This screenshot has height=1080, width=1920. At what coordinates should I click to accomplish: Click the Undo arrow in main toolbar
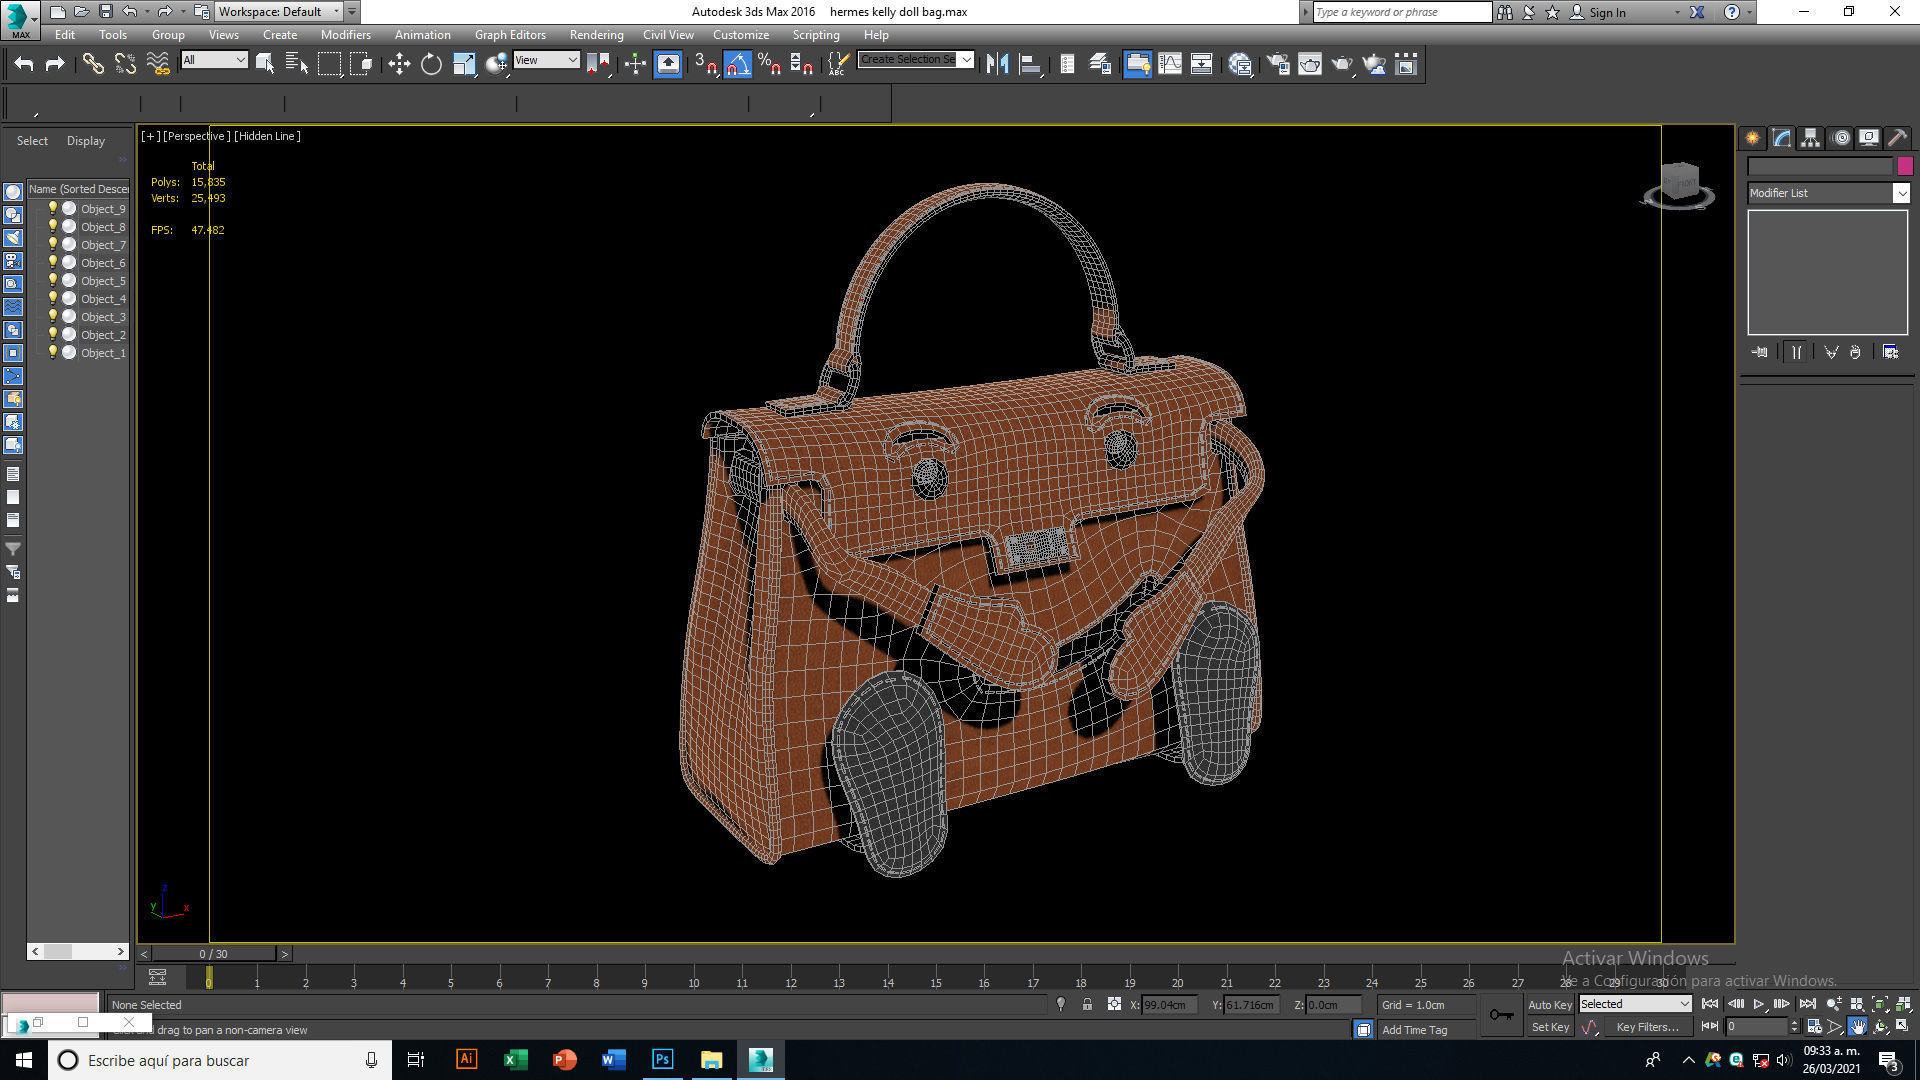click(x=24, y=64)
